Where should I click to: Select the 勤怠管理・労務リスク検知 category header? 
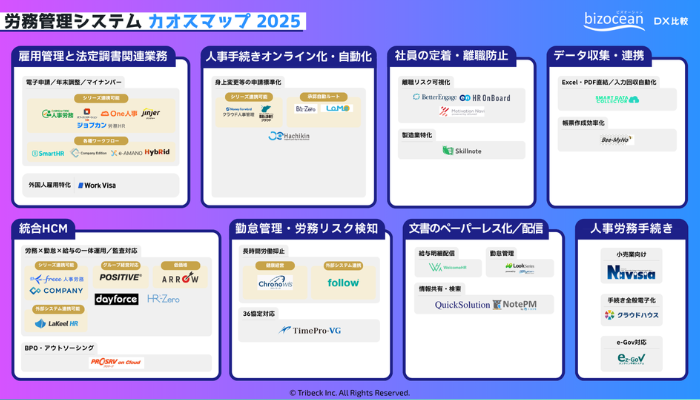click(307, 229)
